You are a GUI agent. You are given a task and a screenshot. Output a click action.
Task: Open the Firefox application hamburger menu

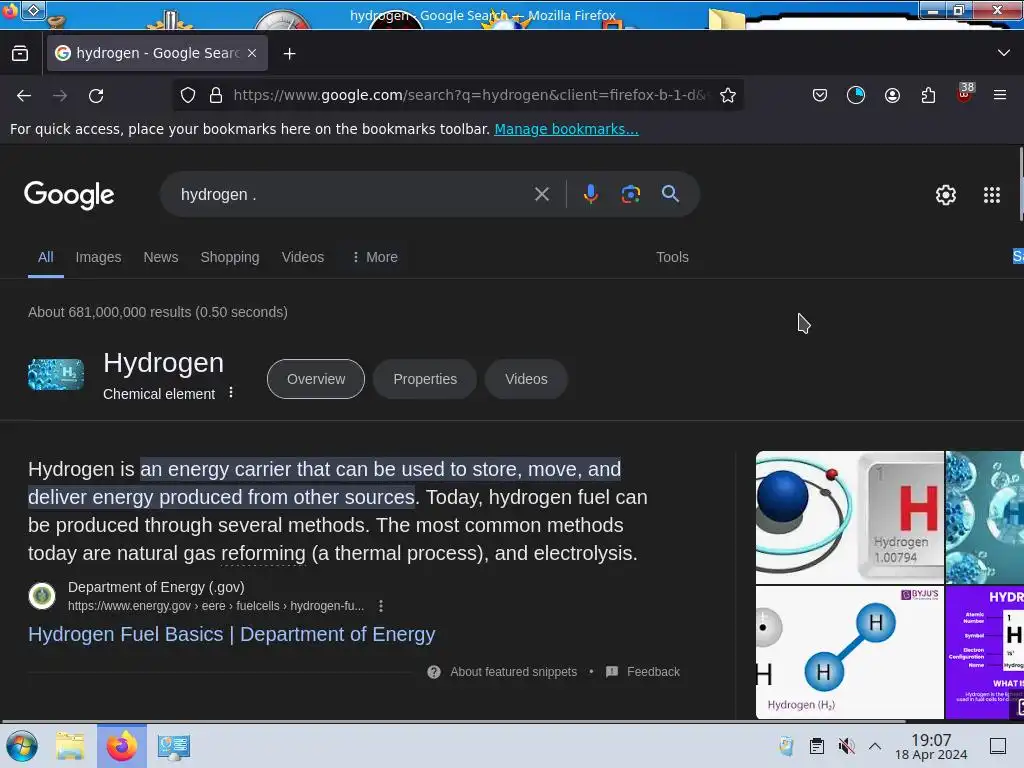[x=999, y=95]
